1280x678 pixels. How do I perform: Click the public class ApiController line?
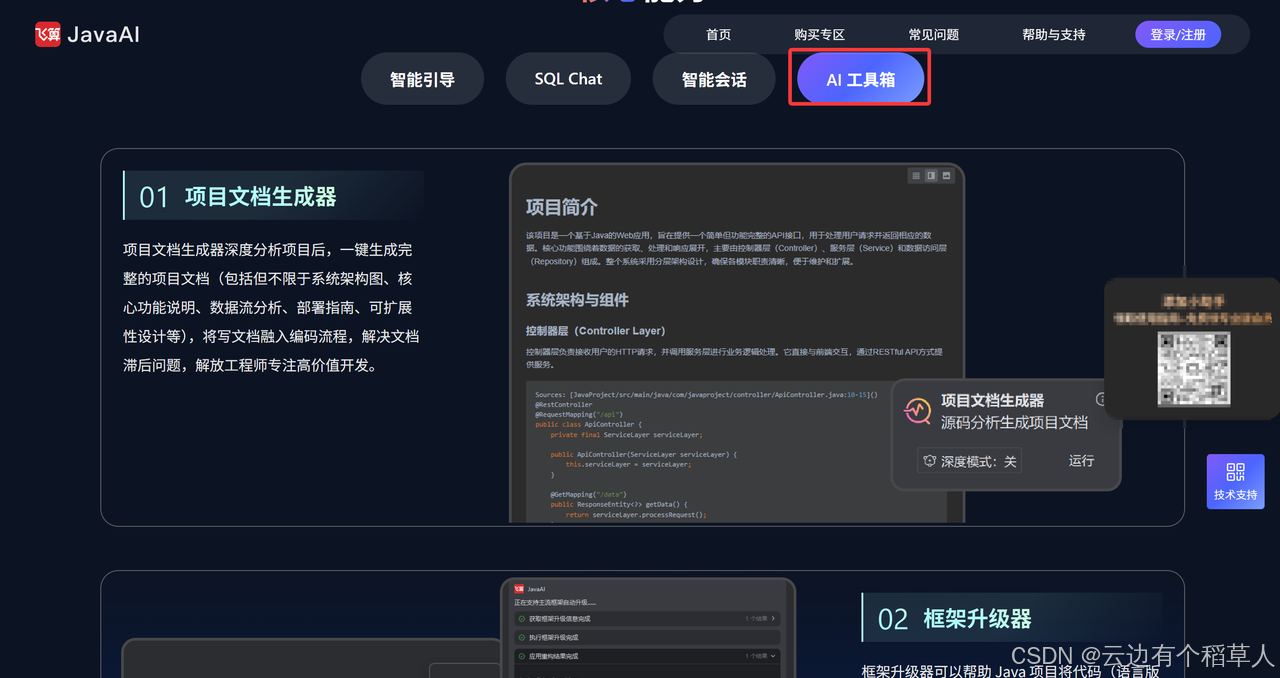pos(590,425)
